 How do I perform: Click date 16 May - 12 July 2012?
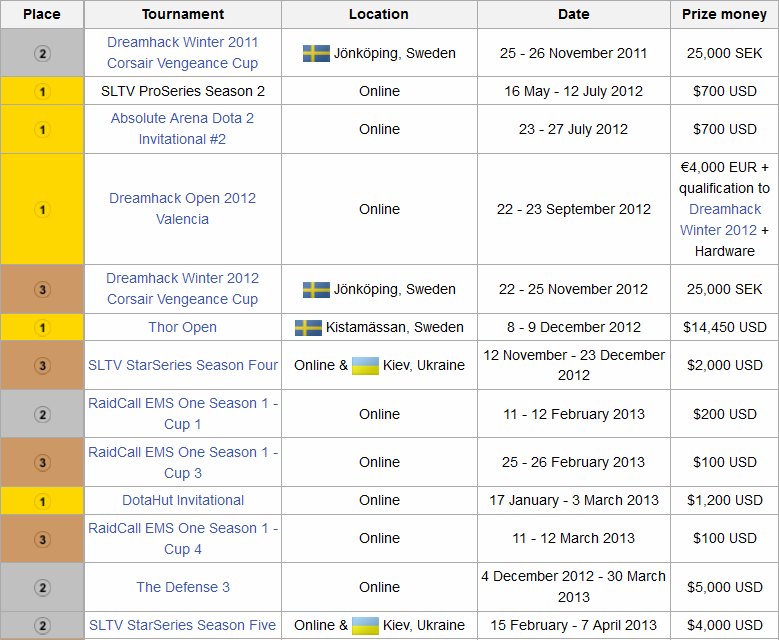click(x=574, y=91)
